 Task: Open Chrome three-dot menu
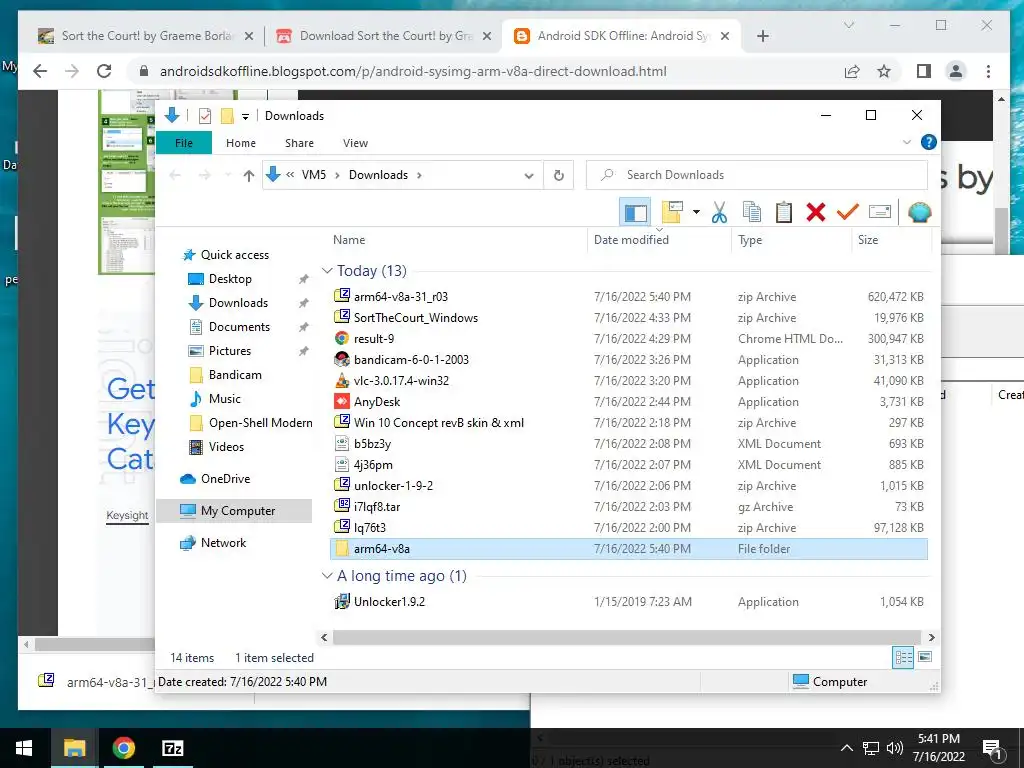988,71
